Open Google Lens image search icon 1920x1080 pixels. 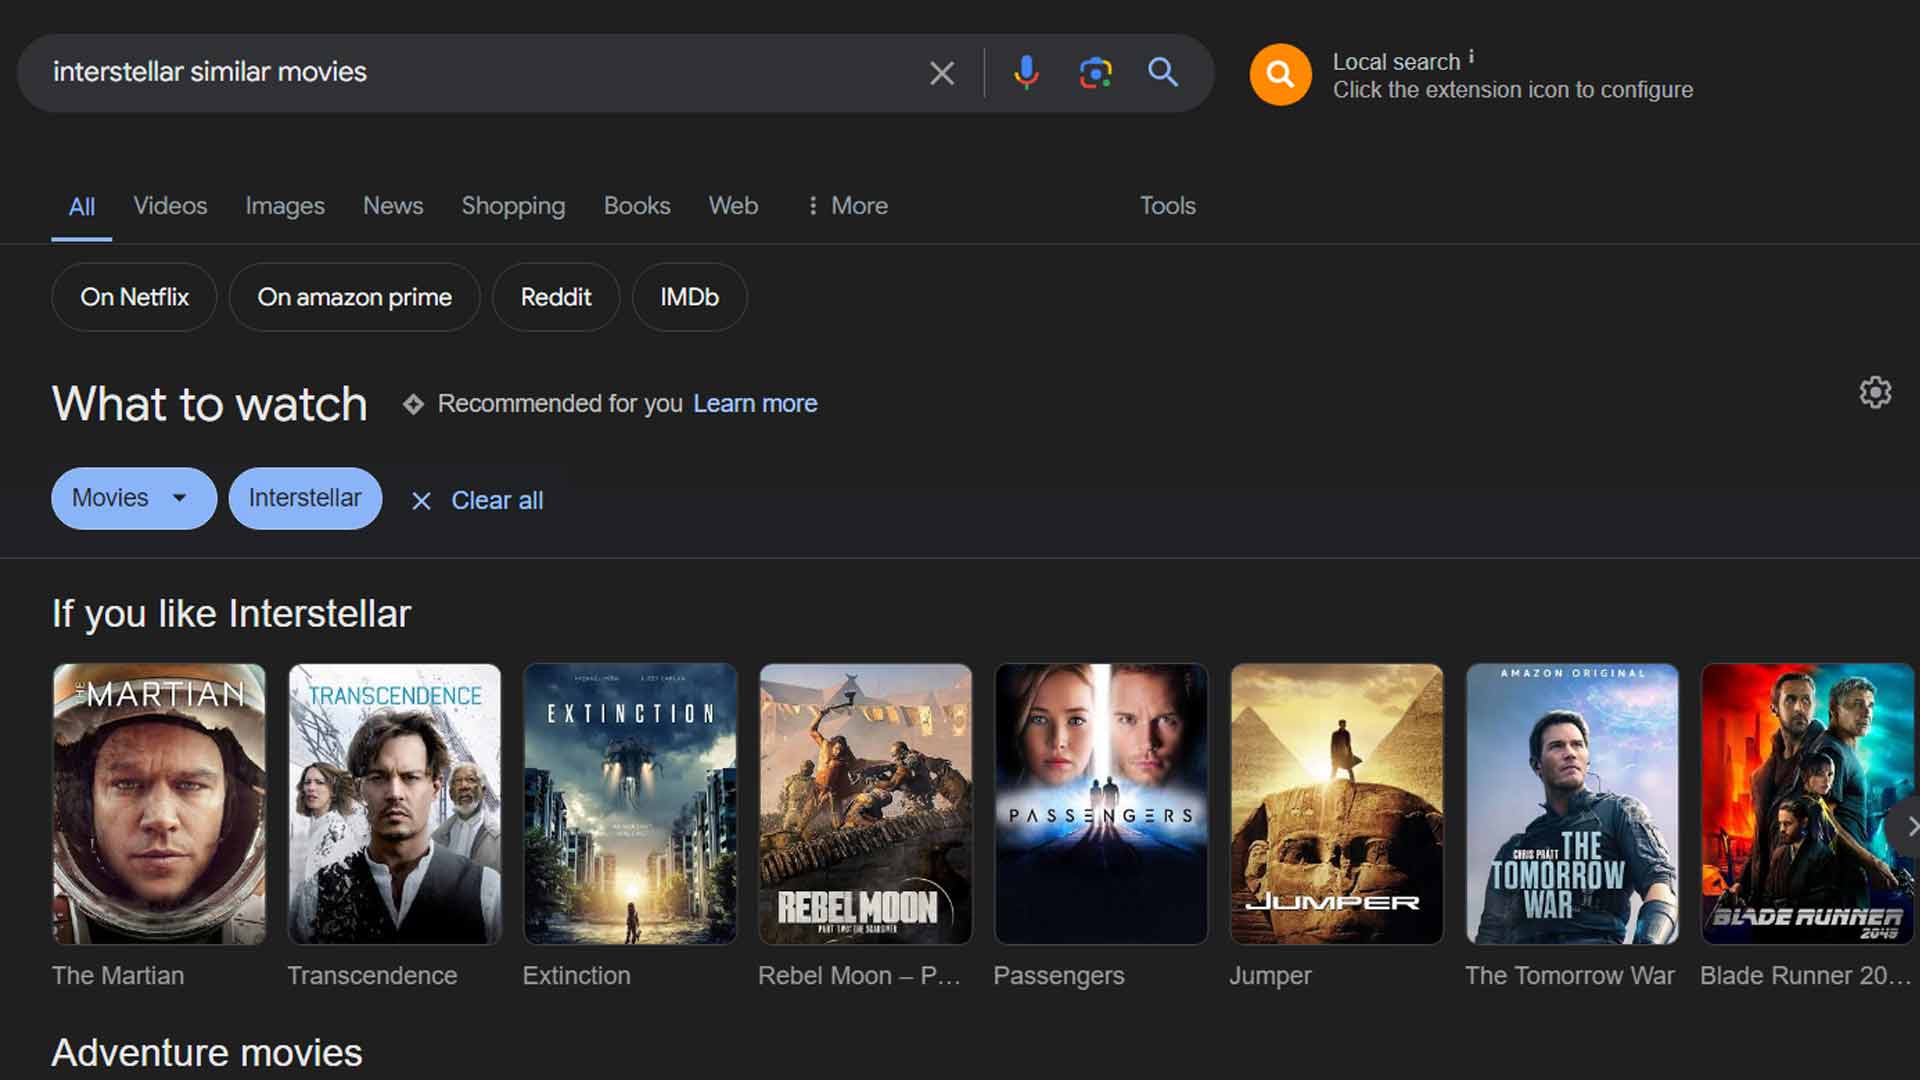pos(1095,73)
